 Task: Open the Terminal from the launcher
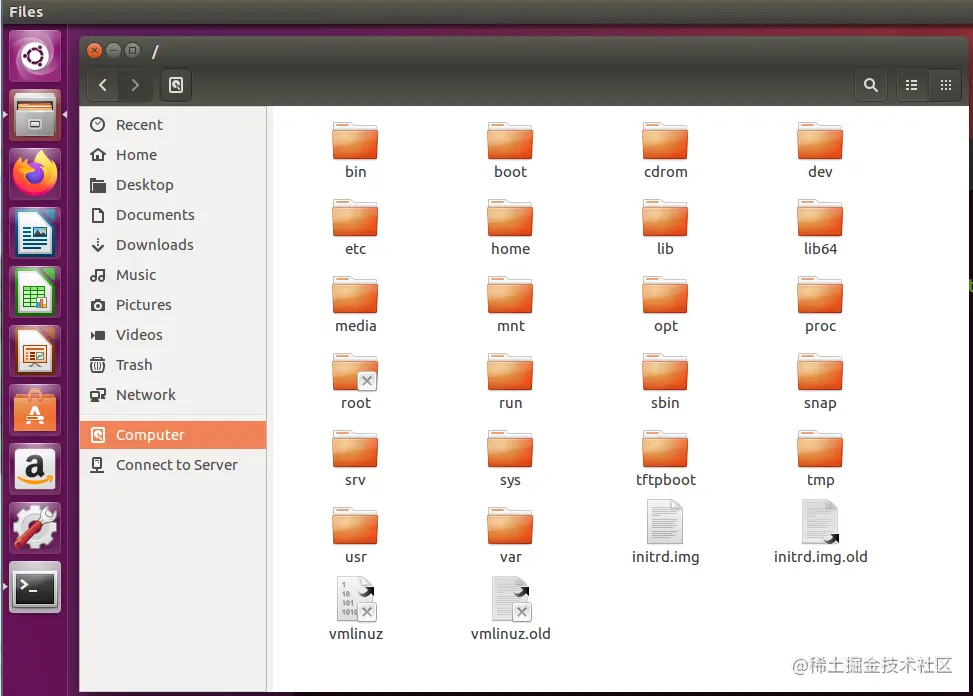(35, 587)
